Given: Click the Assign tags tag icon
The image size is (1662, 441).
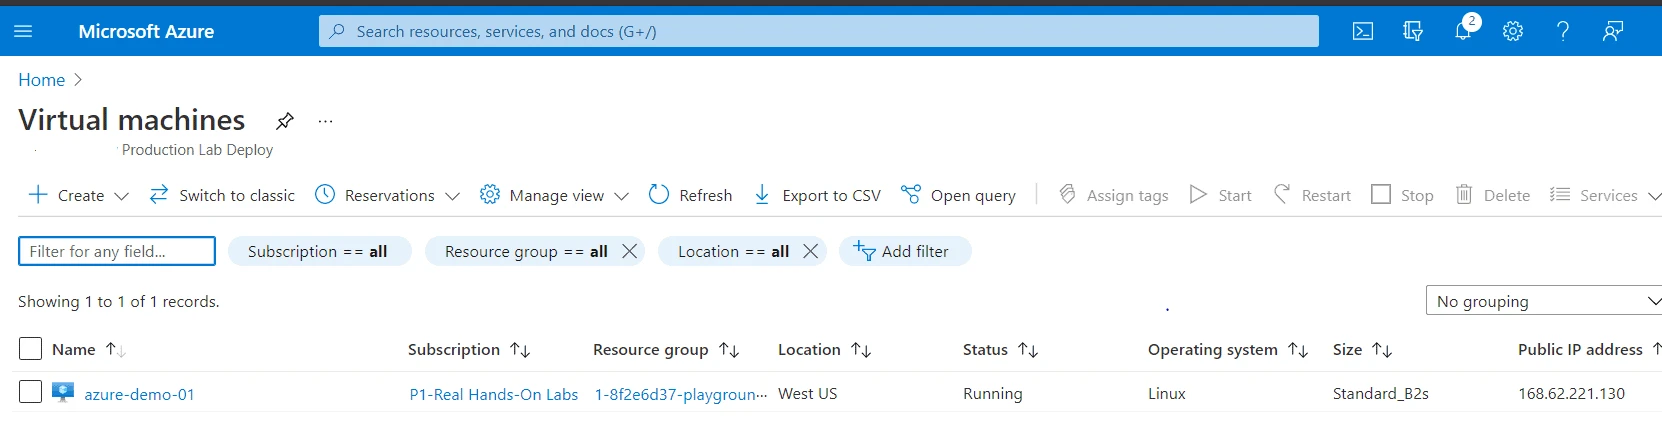Looking at the screenshot, I should click(1067, 194).
